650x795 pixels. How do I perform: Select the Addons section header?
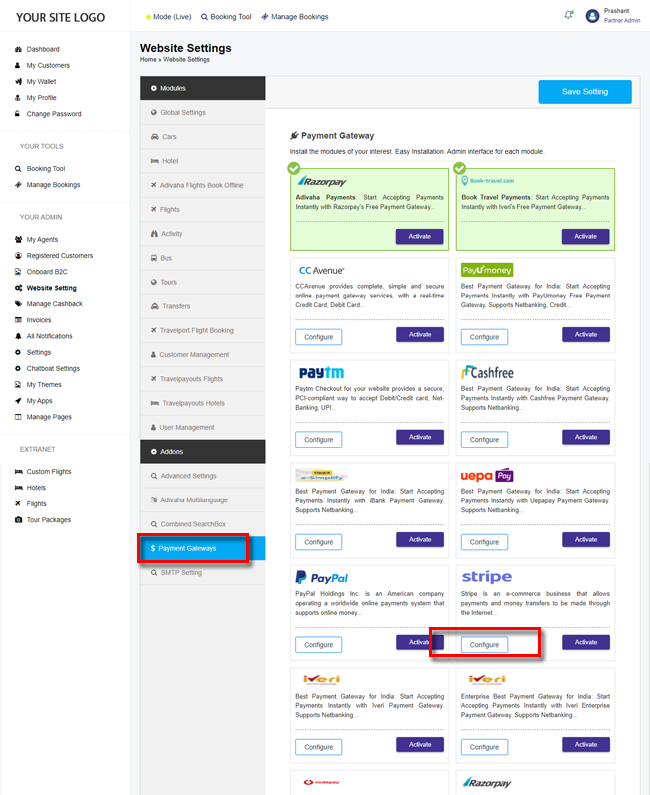[x=203, y=452]
